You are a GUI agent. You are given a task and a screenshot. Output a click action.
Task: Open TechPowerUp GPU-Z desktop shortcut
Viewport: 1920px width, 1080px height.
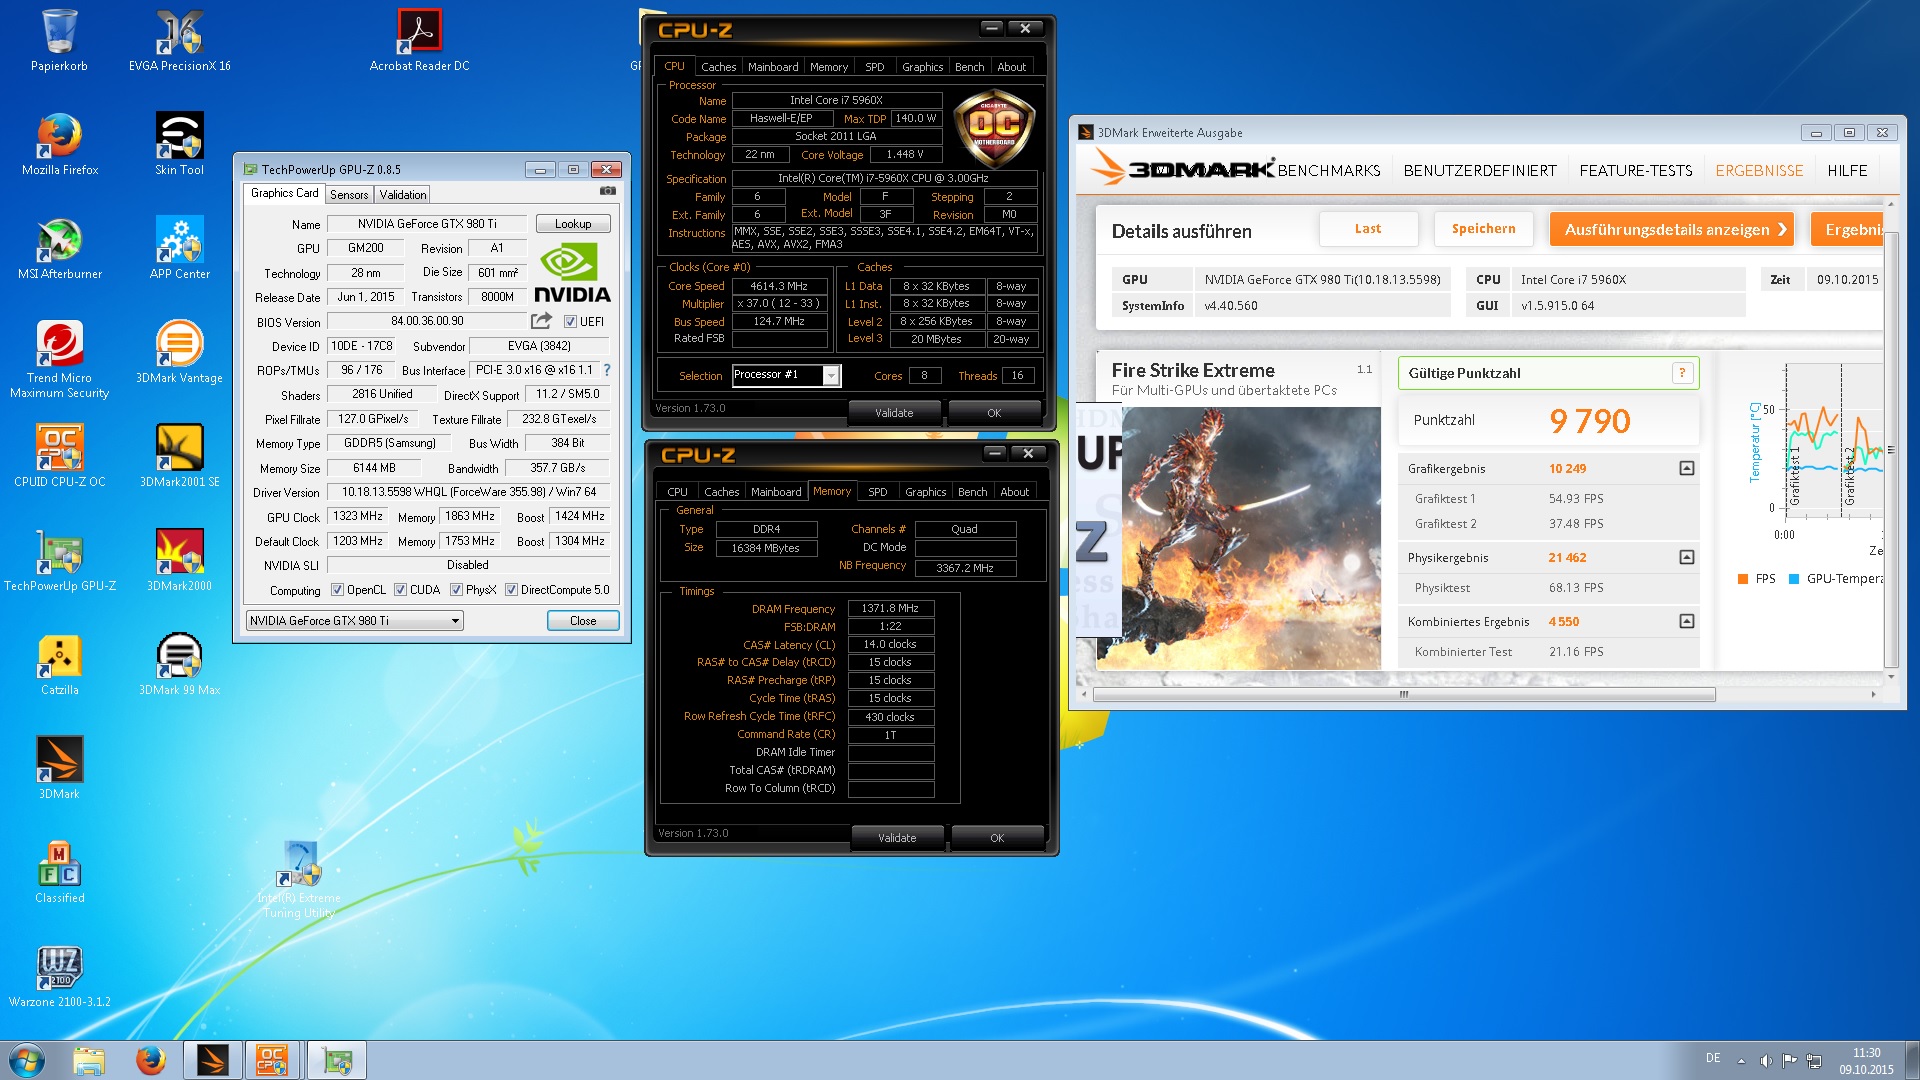60,560
